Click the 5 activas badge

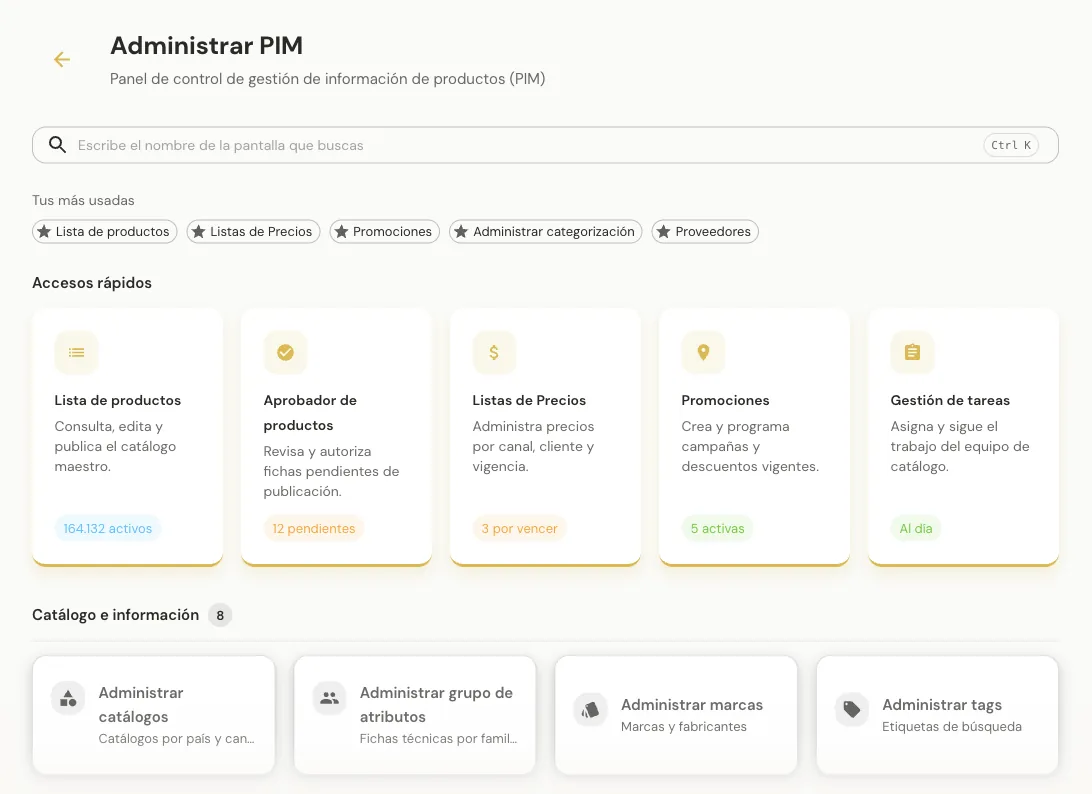click(x=717, y=528)
